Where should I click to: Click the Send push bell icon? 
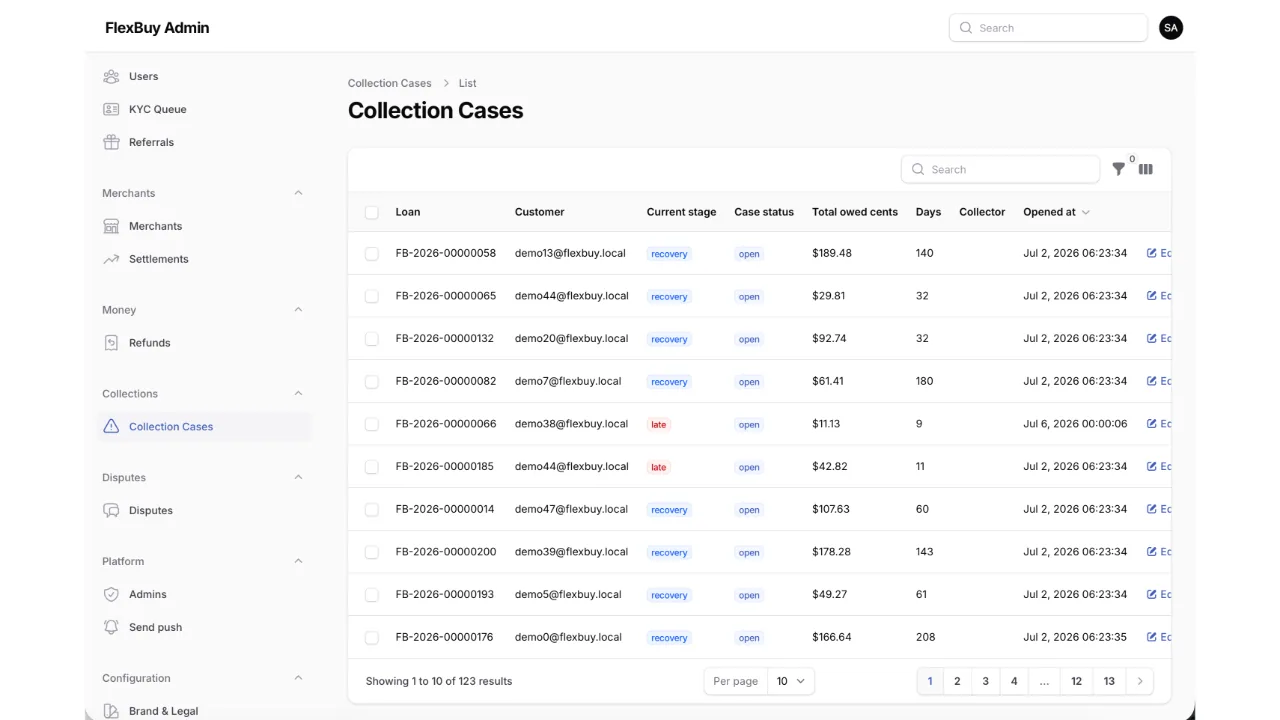coord(111,627)
